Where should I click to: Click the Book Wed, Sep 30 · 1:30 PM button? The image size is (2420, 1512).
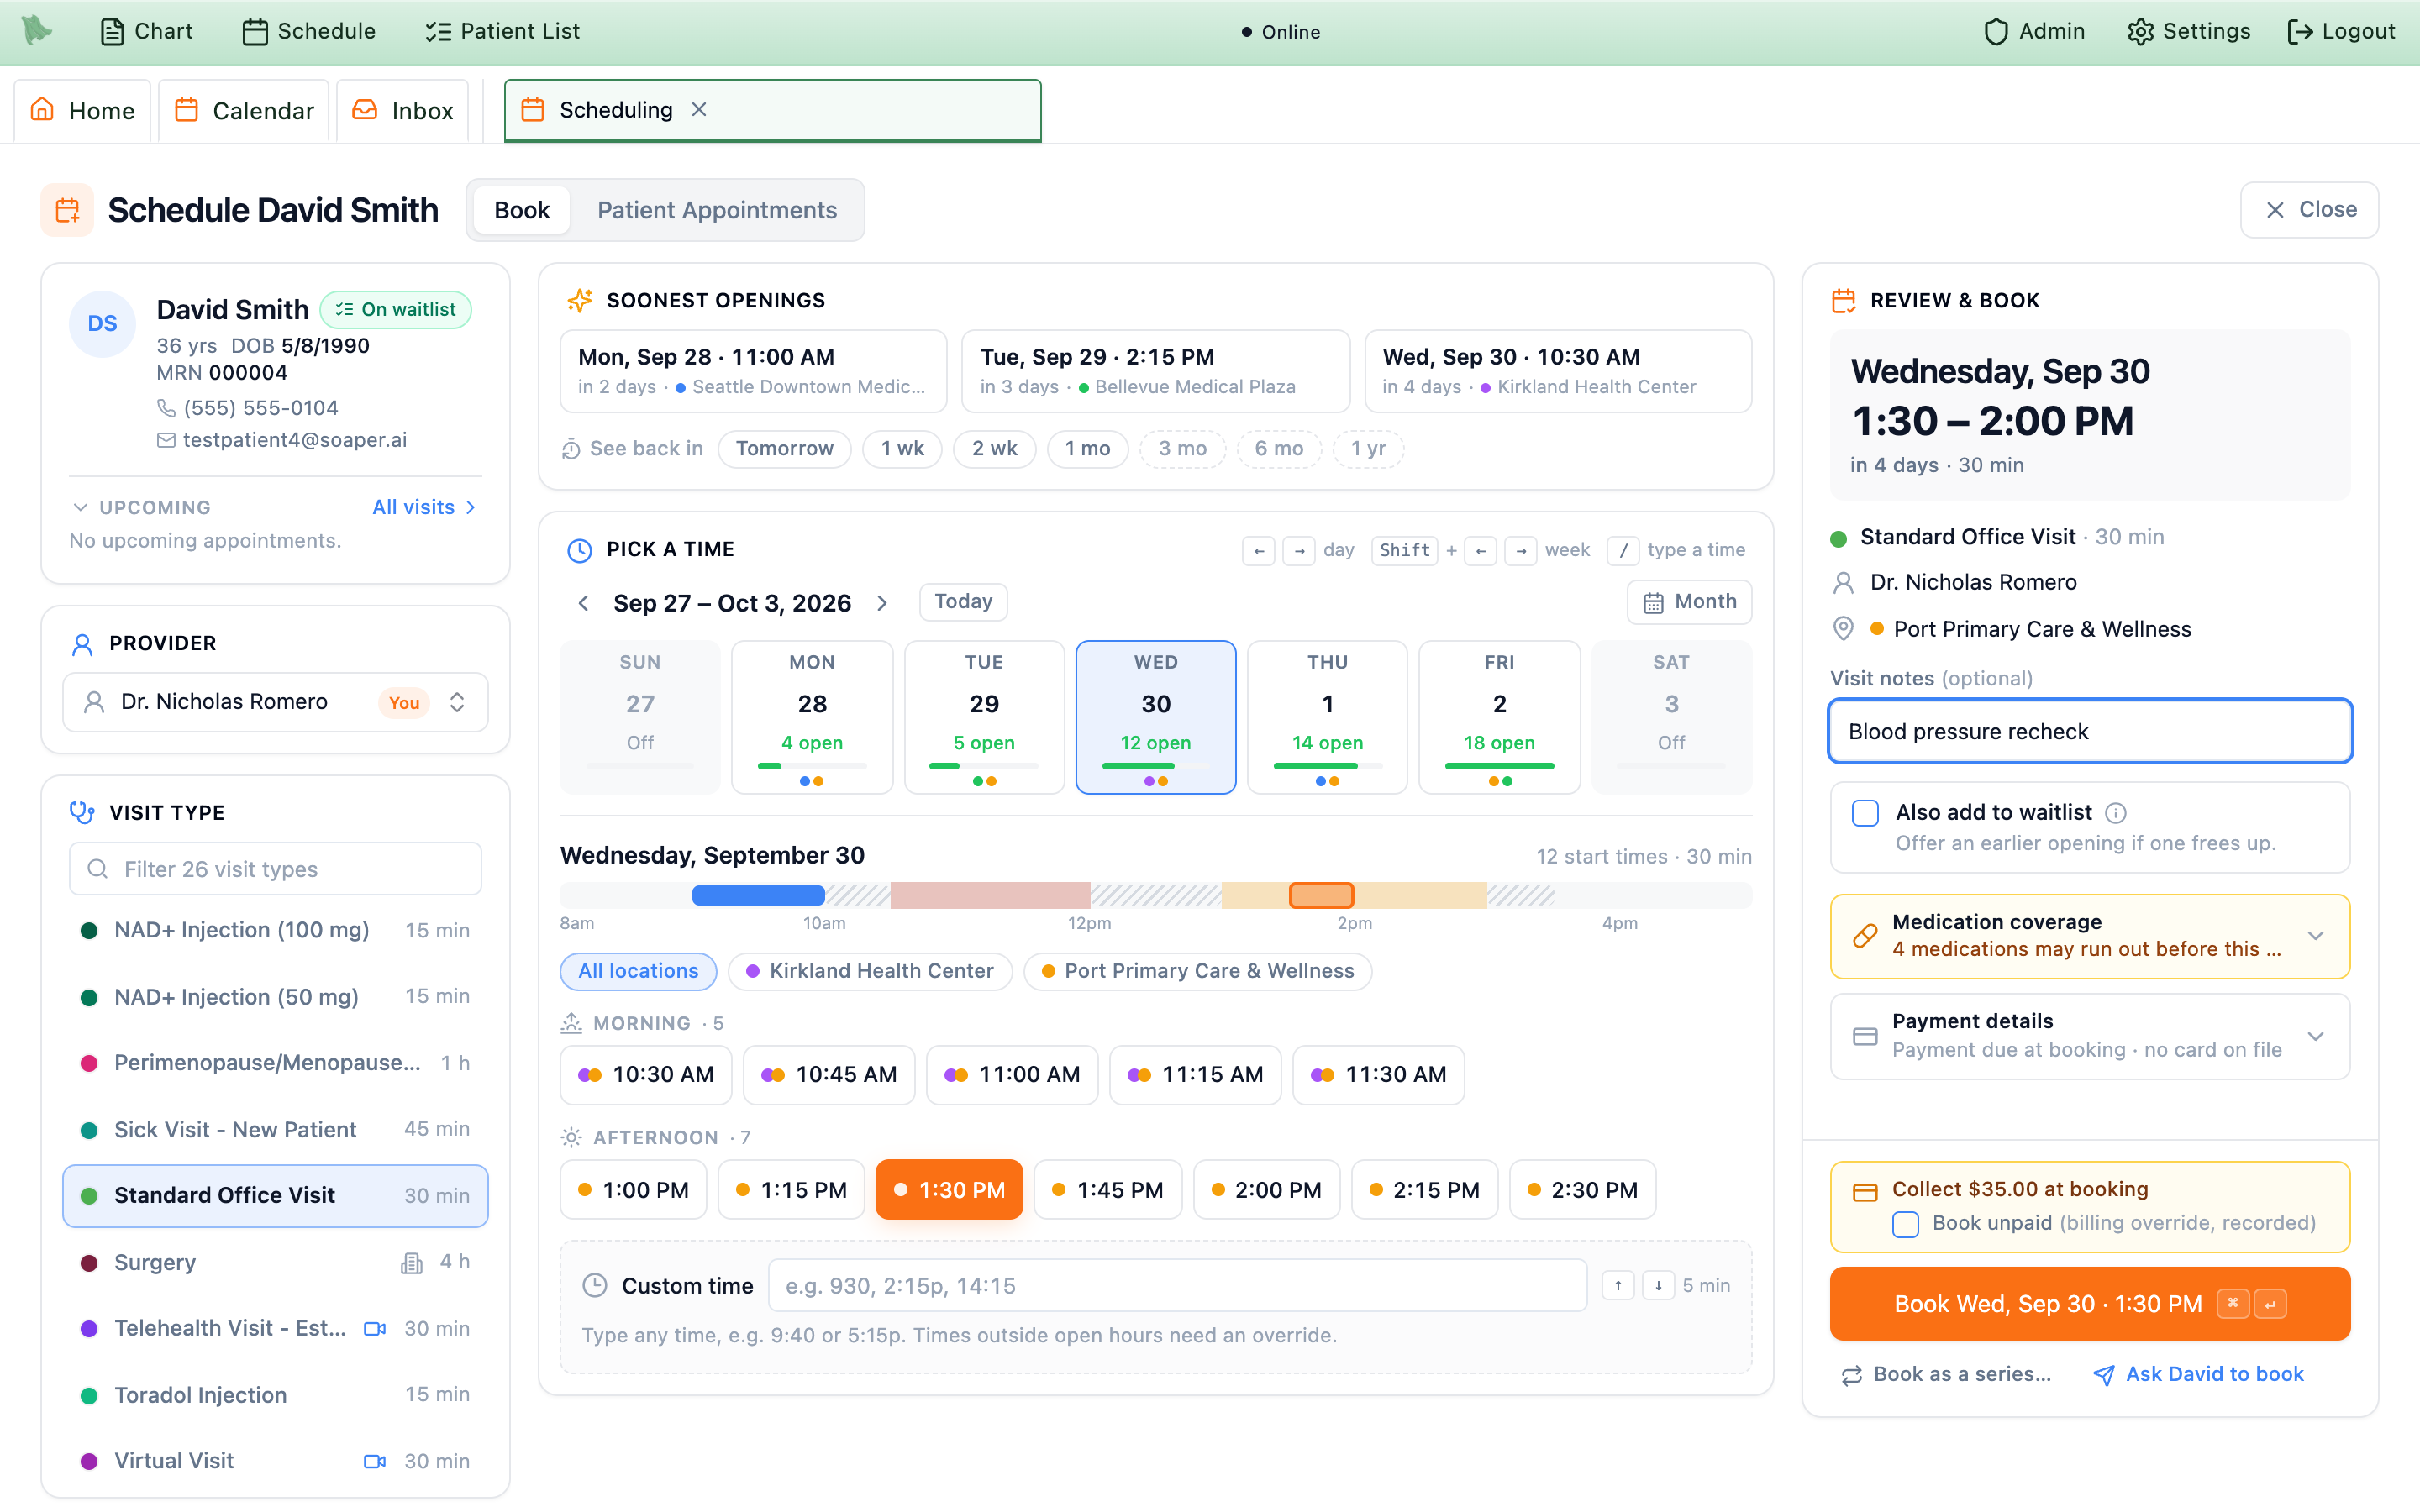[2090, 1304]
